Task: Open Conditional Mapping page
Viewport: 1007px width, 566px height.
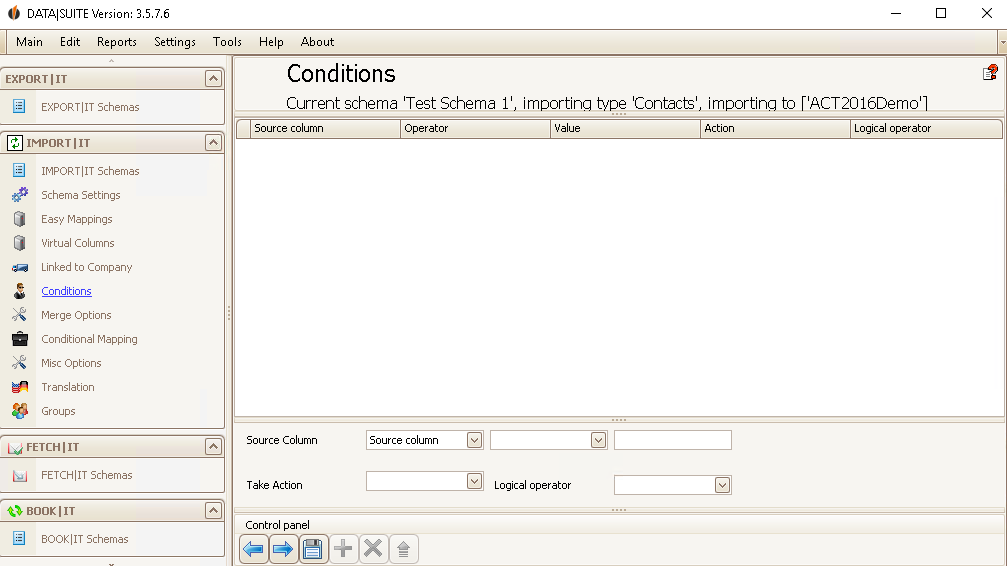Action: tap(89, 339)
